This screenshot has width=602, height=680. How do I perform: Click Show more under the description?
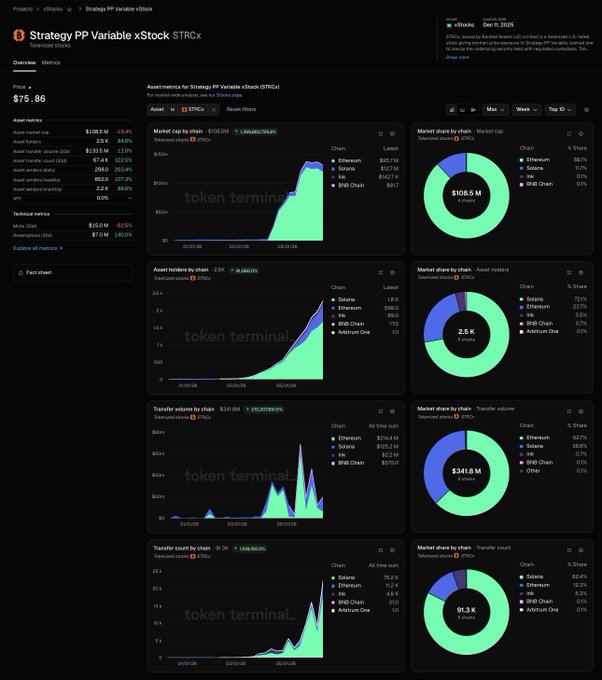(457, 57)
